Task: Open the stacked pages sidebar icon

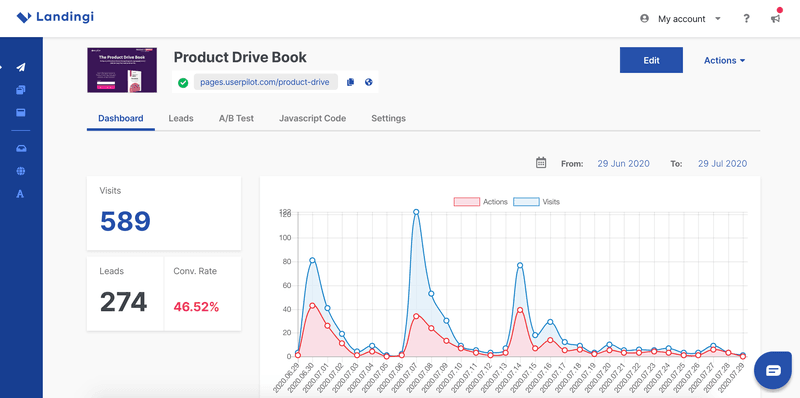Action: coord(21,90)
